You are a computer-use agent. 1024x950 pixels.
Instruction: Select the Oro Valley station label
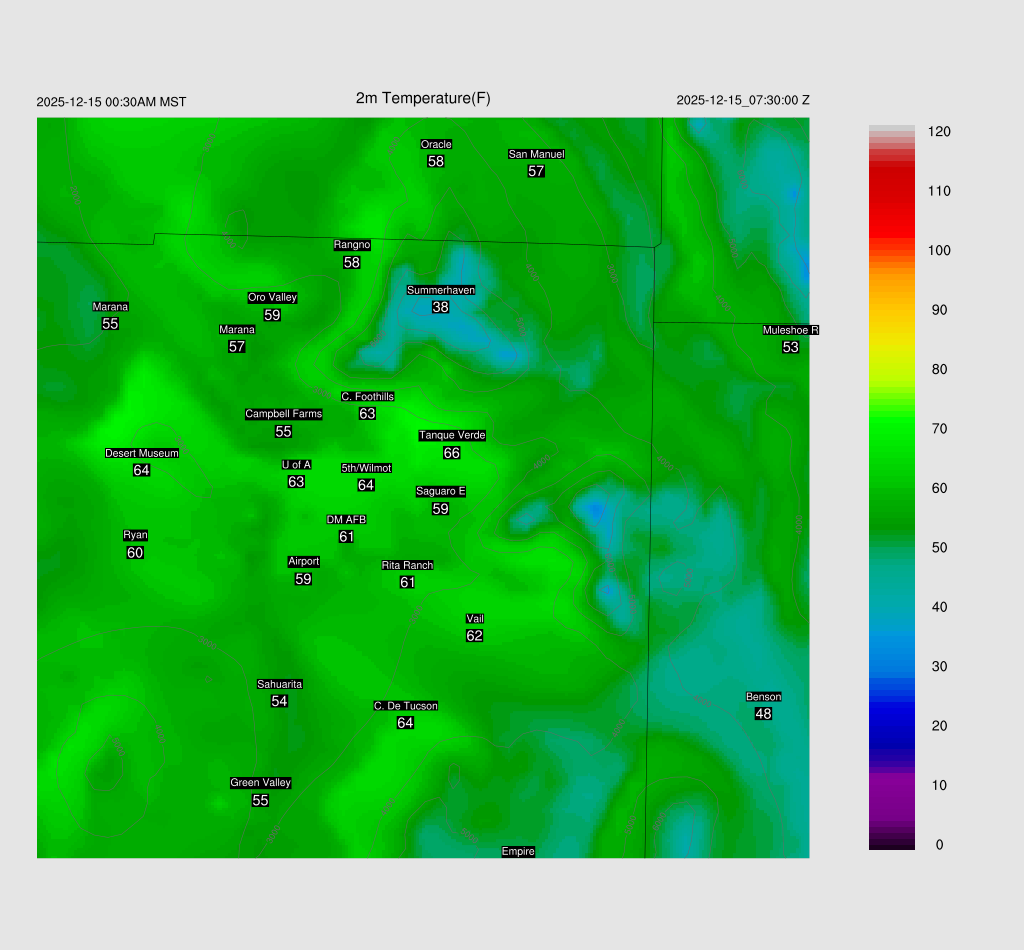click(272, 297)
